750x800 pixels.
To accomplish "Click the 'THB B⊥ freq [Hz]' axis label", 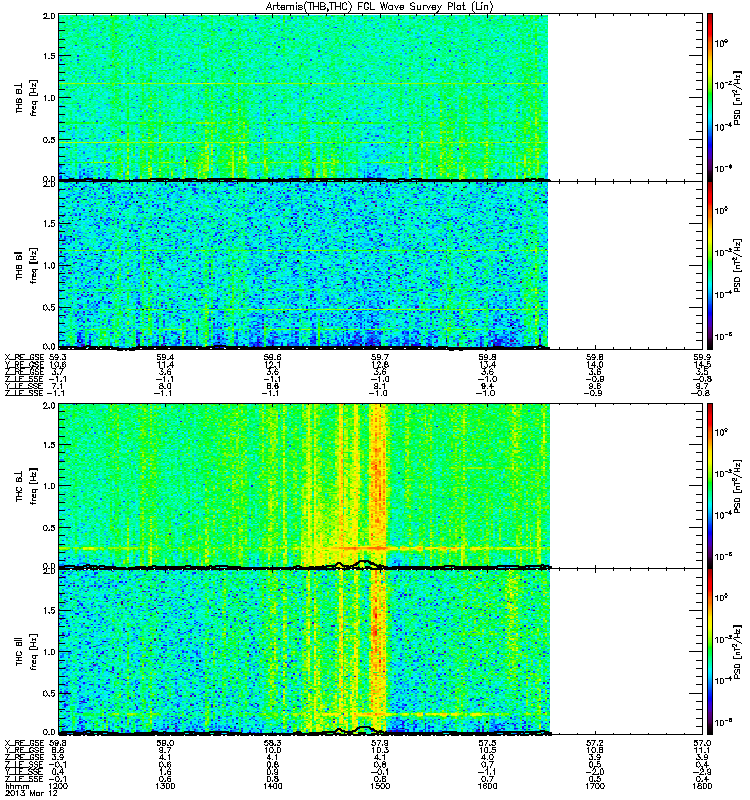I will click(27, 97).
